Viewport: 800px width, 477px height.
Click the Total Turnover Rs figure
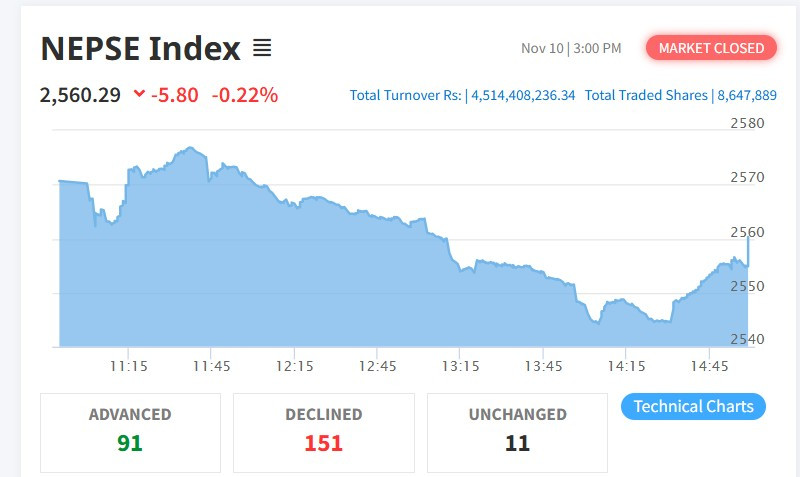pos(463,96)
